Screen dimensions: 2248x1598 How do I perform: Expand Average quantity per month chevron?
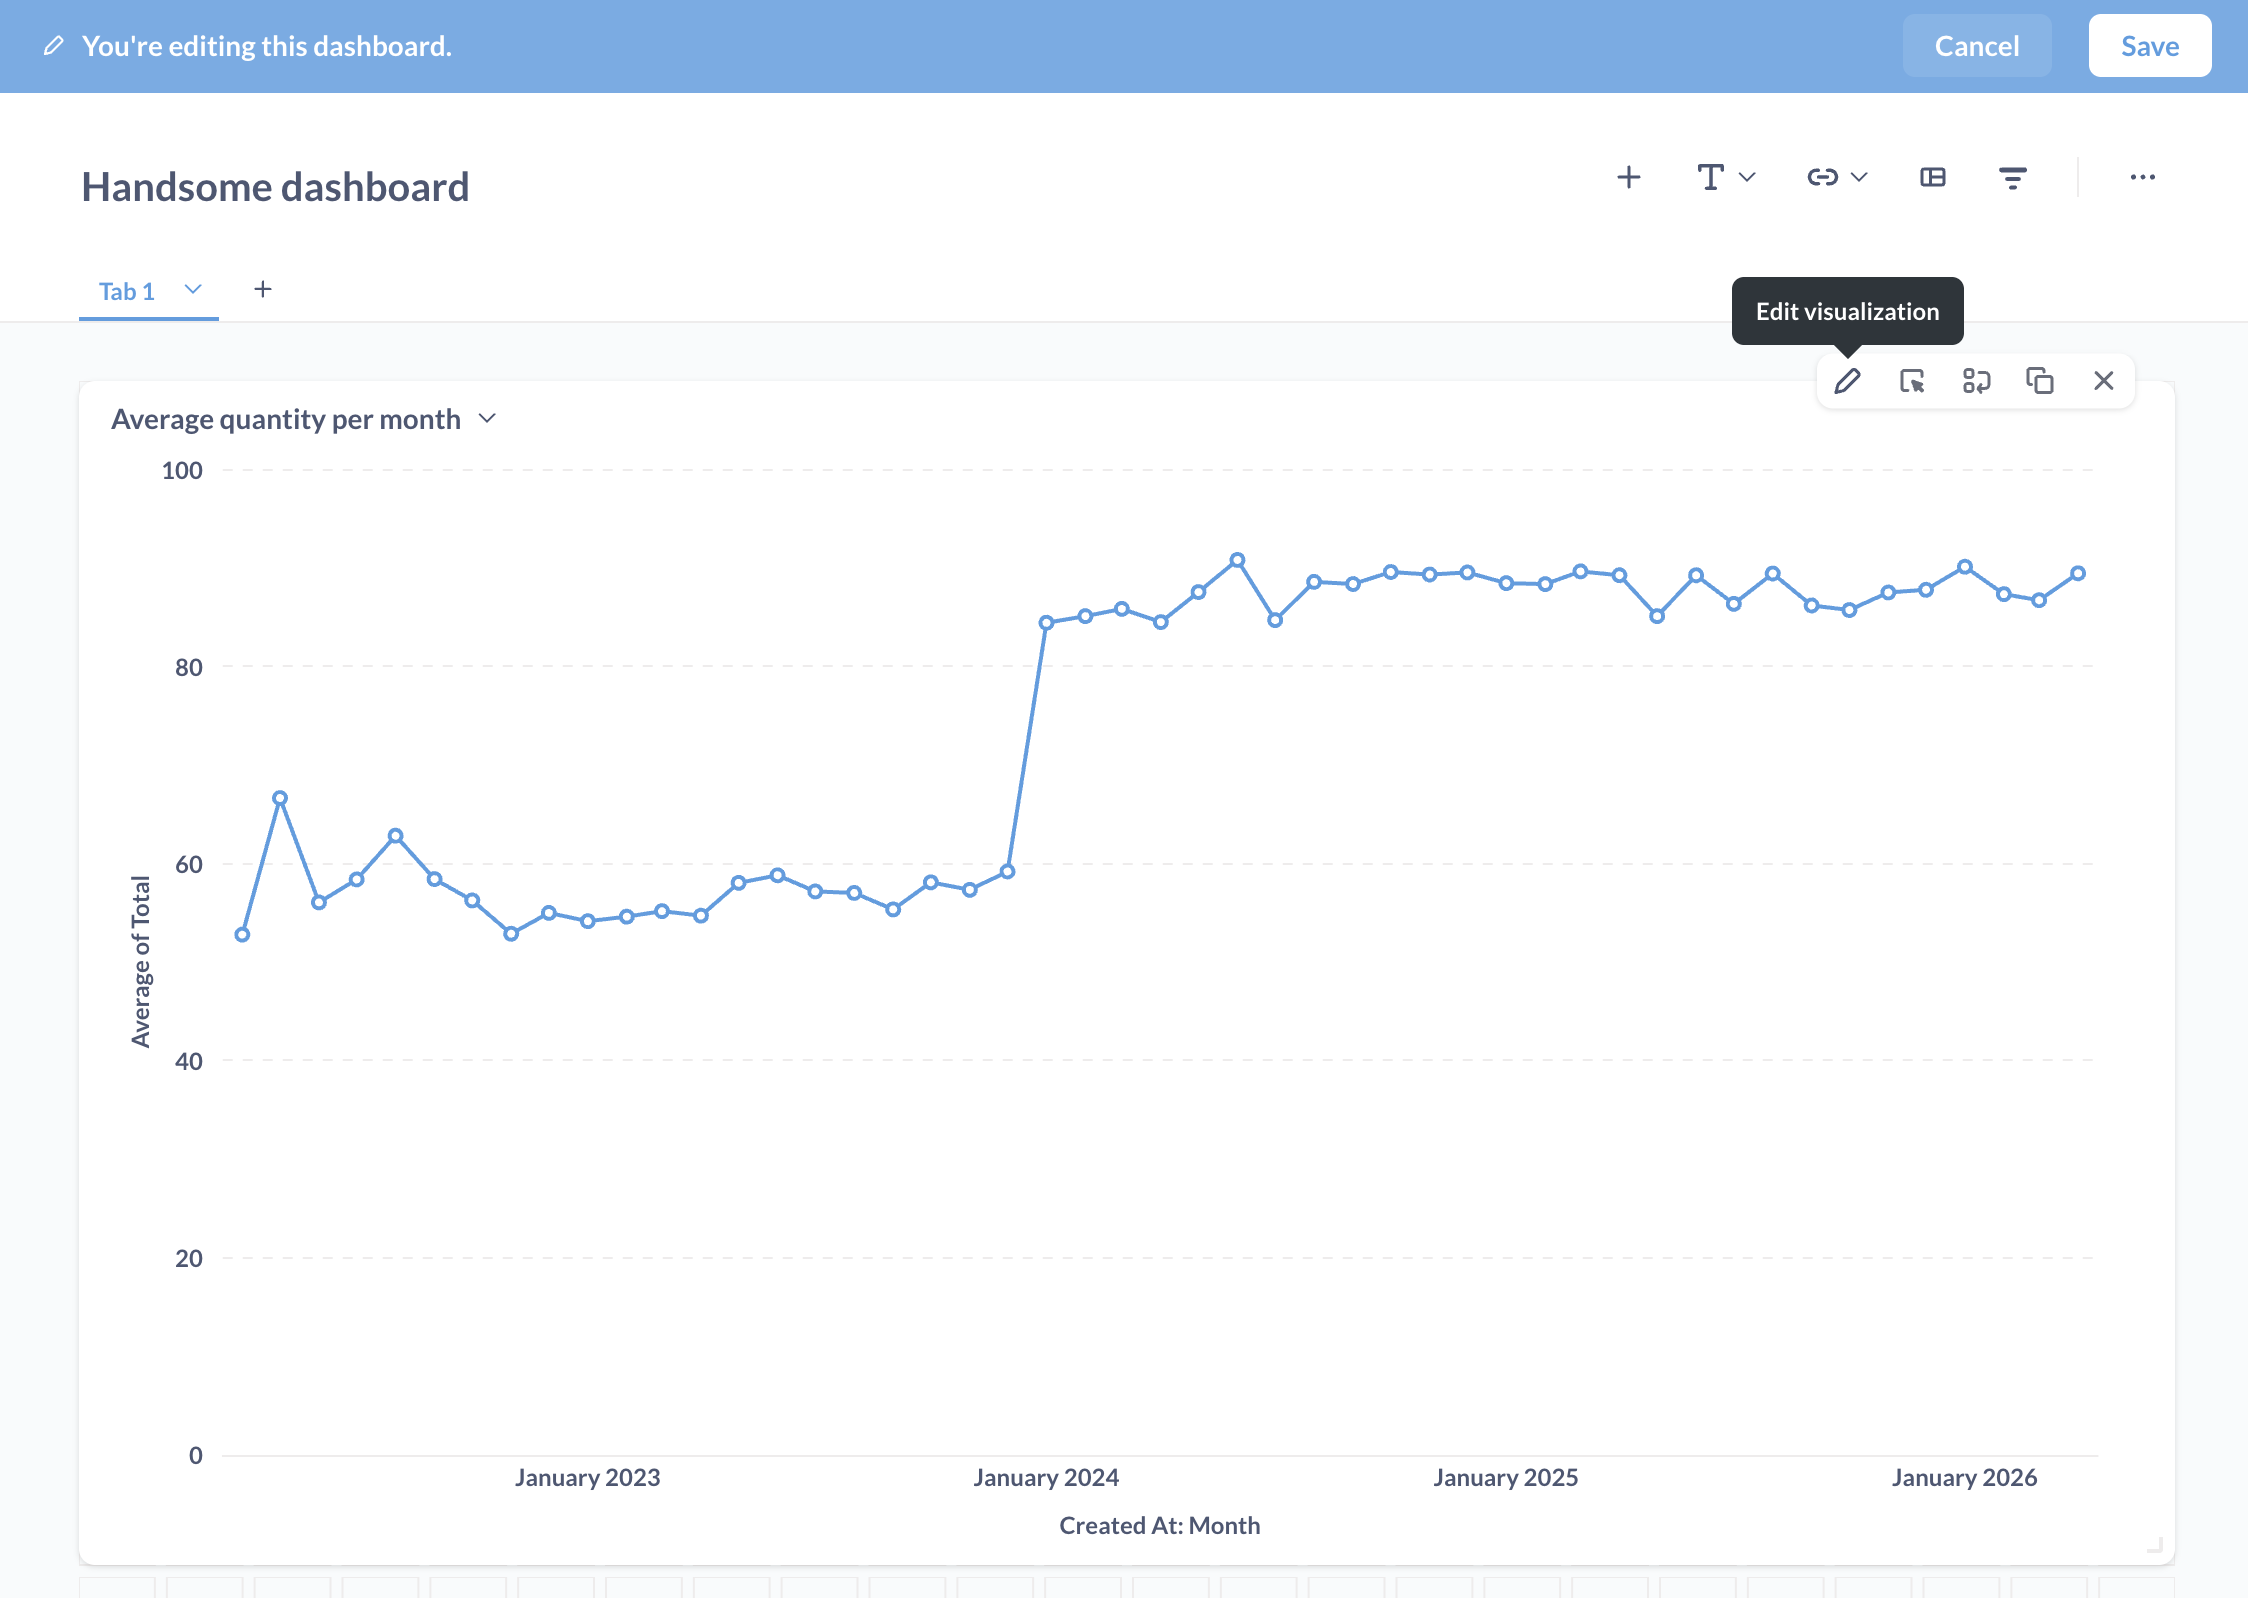(x=488, y=418)
